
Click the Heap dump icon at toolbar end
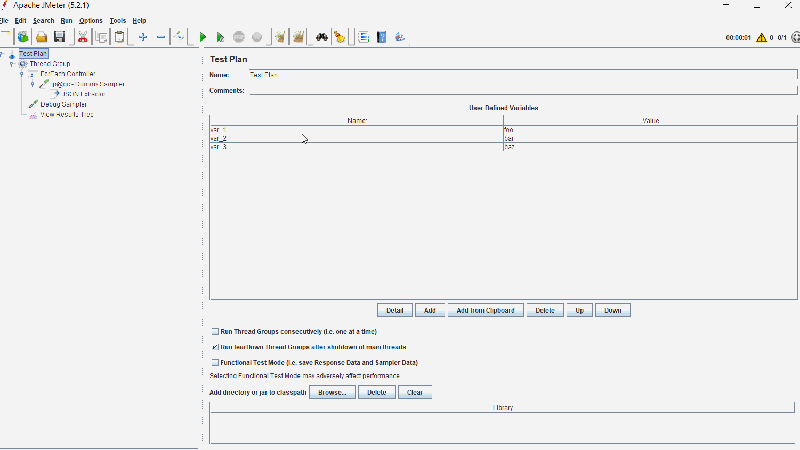[x=400, y=37]
